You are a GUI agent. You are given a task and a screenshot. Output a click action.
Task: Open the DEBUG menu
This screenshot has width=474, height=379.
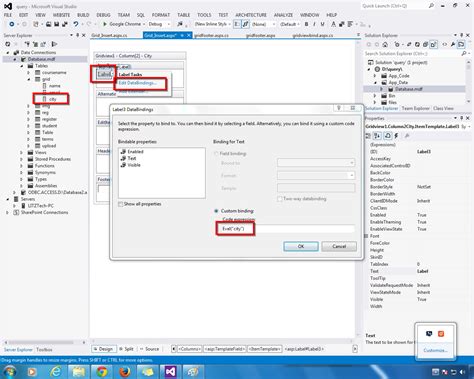[103, 15]
